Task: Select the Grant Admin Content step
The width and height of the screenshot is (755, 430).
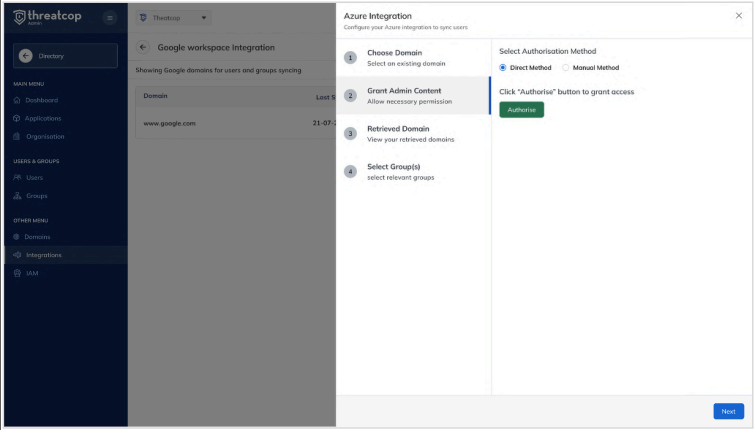Action: click(412, 96)
